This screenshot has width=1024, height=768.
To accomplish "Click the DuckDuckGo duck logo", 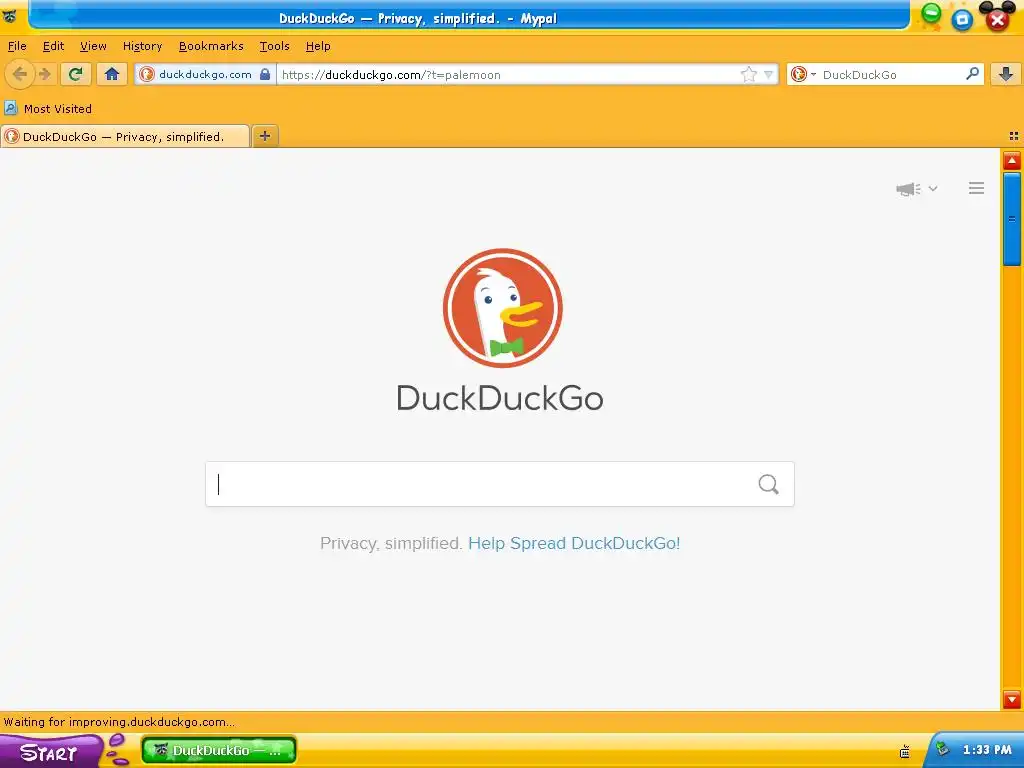I will pos(502,308).
